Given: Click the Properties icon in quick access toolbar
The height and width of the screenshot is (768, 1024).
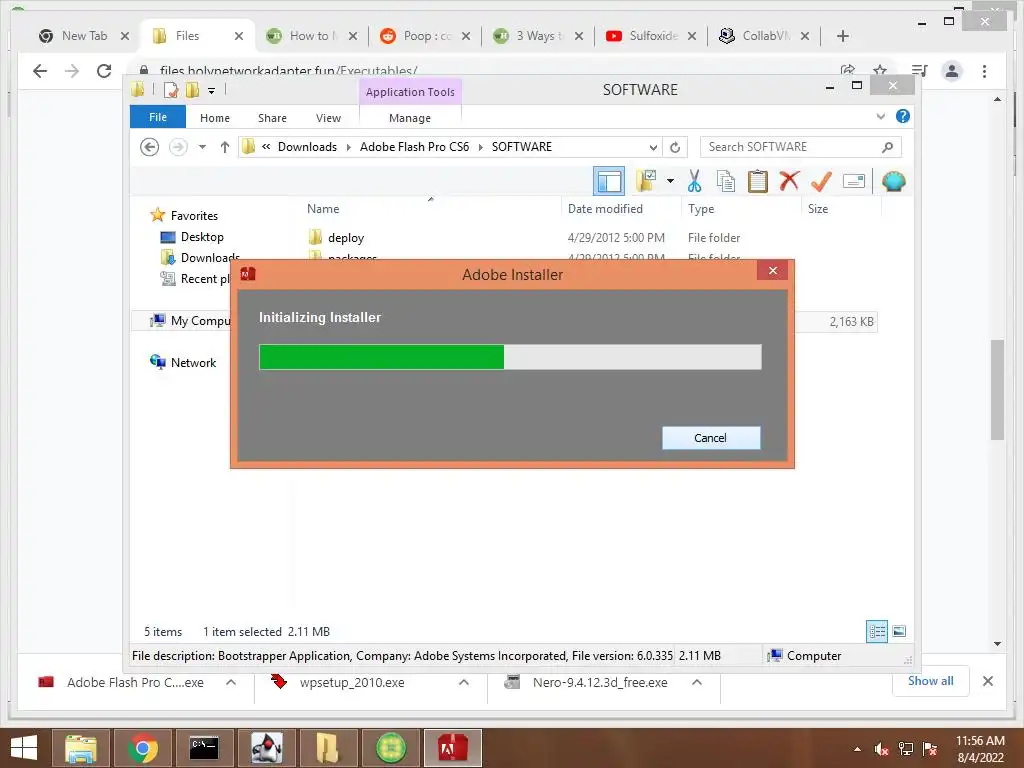Looking at the screenshot, I should (171, 90).
